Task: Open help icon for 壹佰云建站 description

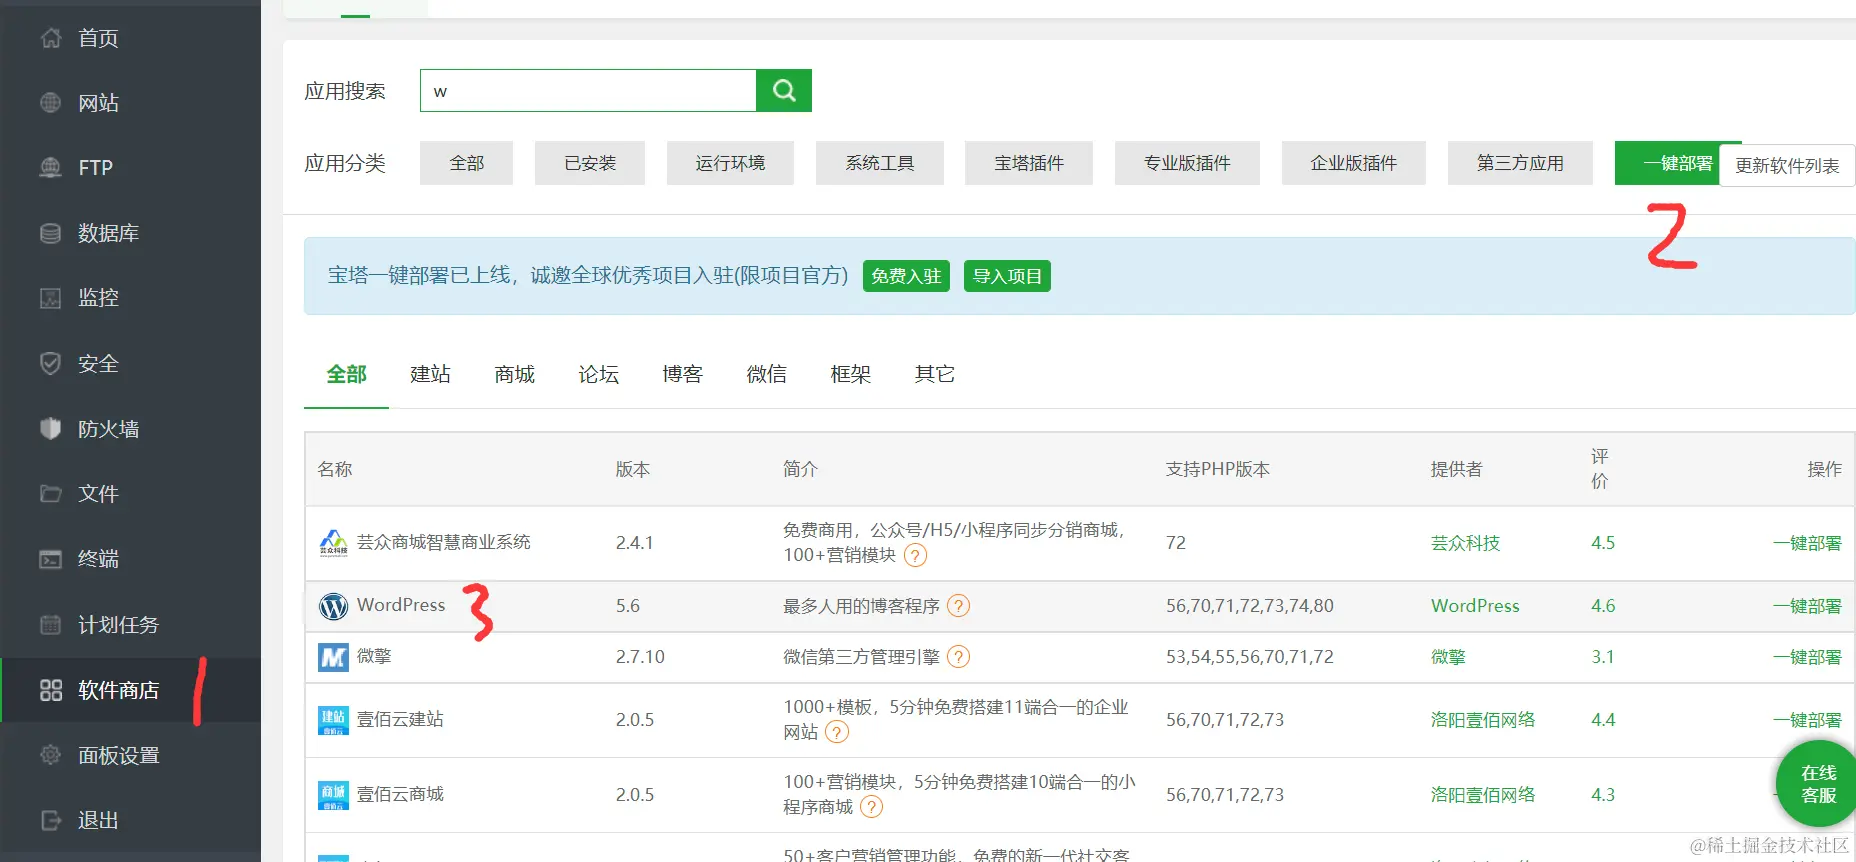Action: tap(837, 732)
